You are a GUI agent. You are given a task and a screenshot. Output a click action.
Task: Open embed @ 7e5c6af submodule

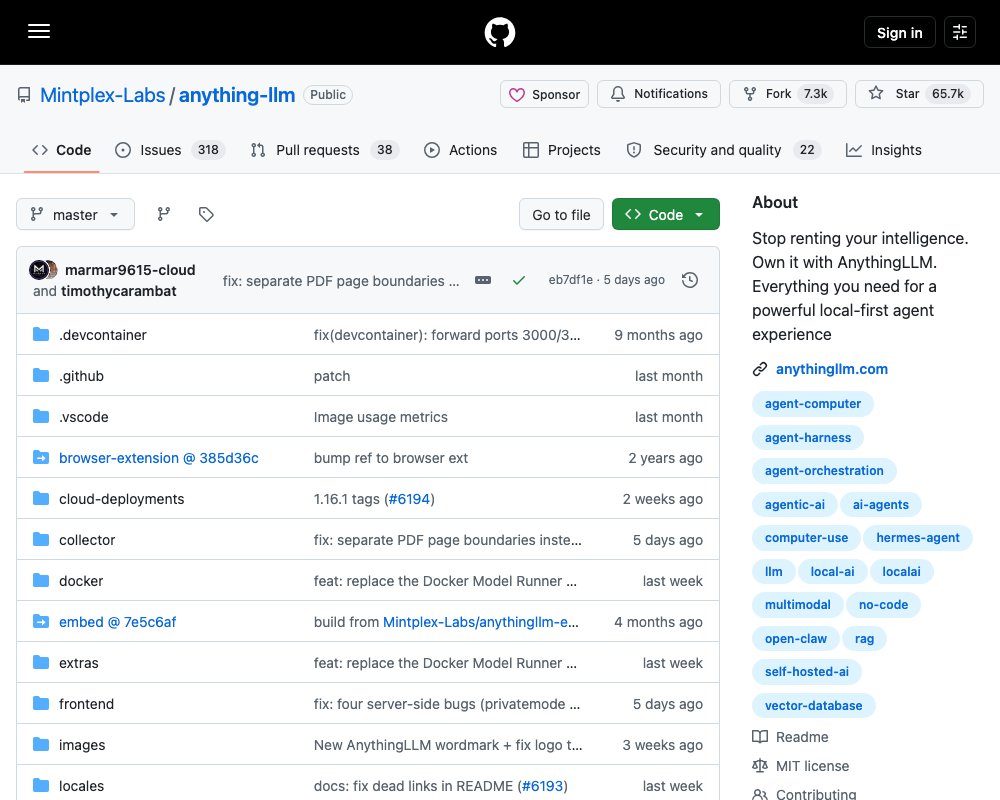pos(117,621)
